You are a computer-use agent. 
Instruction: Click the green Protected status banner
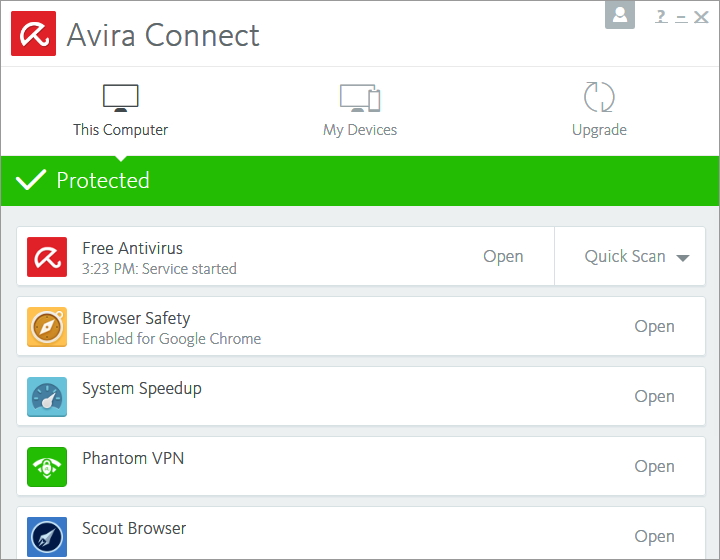pos(360,181)
